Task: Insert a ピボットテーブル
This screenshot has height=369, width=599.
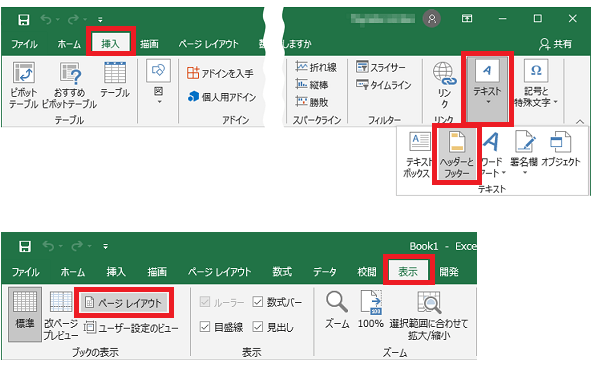Action: tap(24, 85)
